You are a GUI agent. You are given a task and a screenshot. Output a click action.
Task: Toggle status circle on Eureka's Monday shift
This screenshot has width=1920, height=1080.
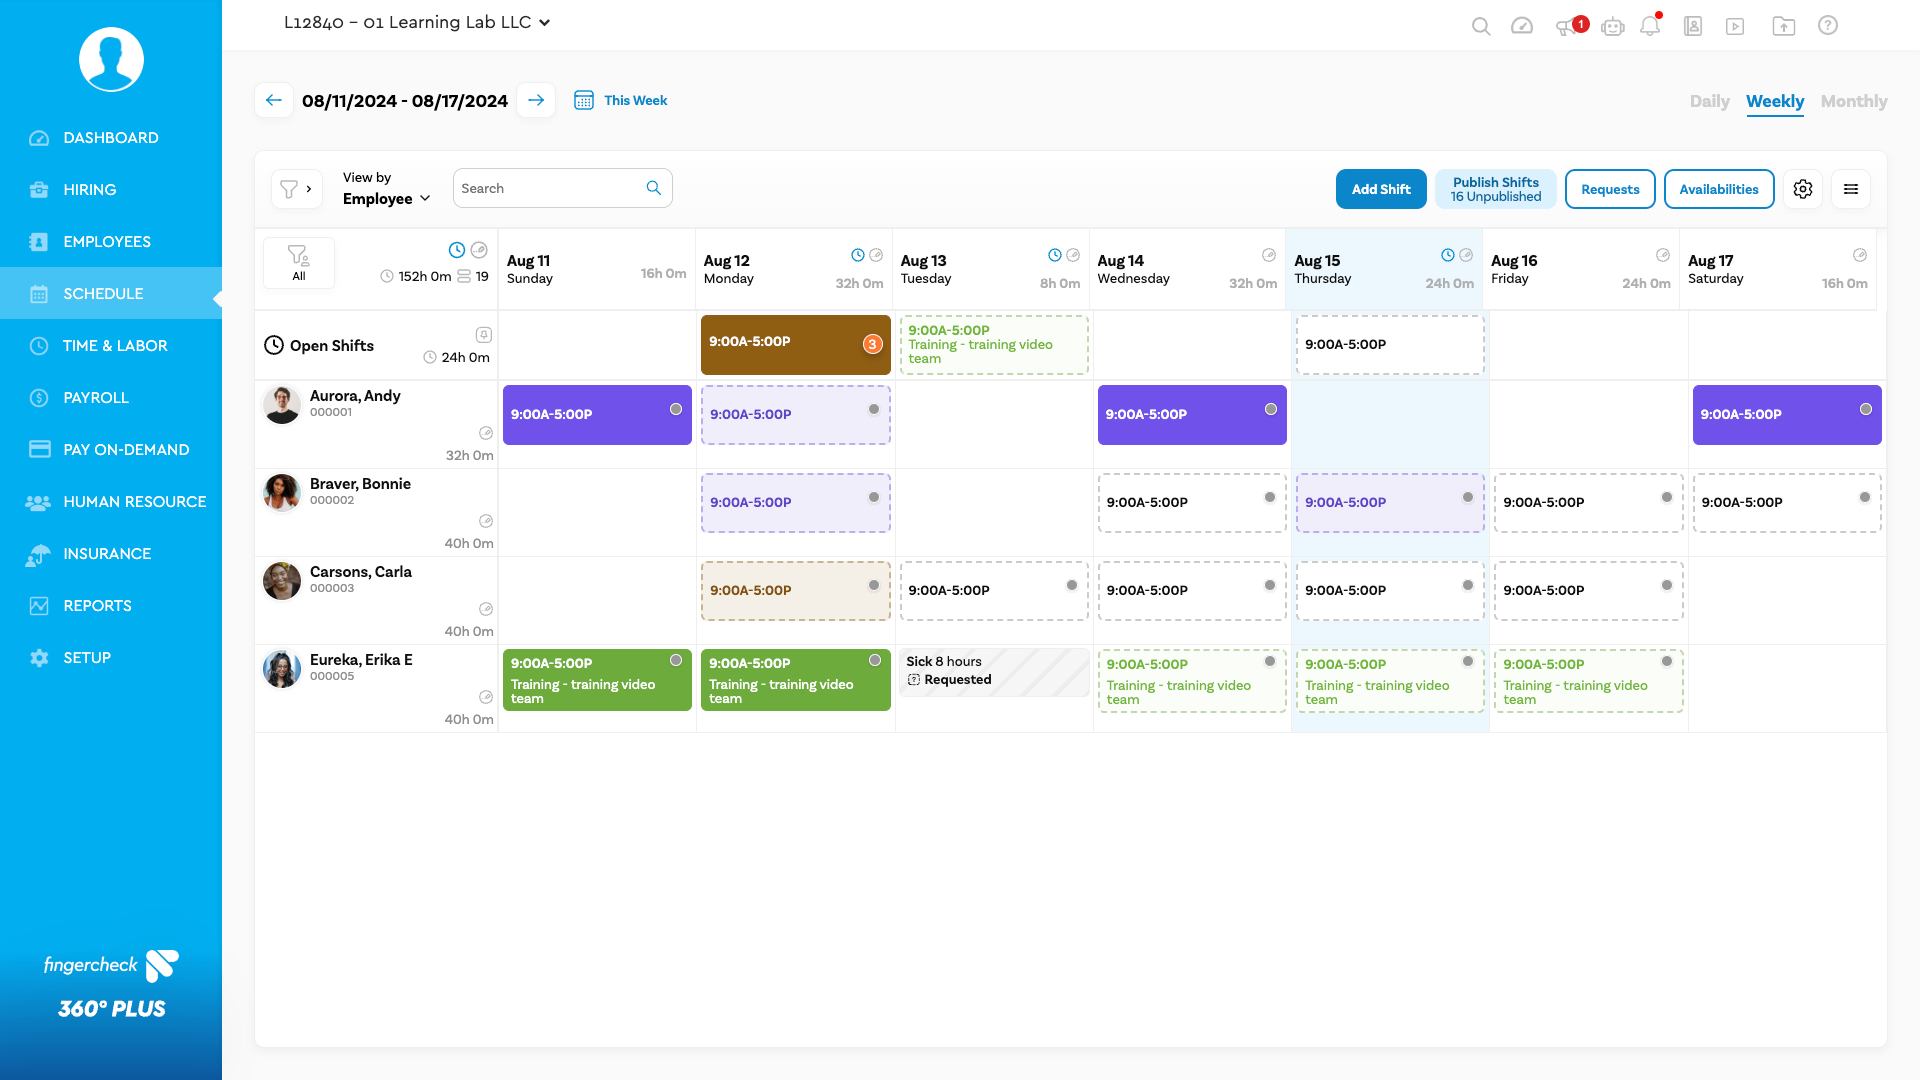(x=875, y=660)
